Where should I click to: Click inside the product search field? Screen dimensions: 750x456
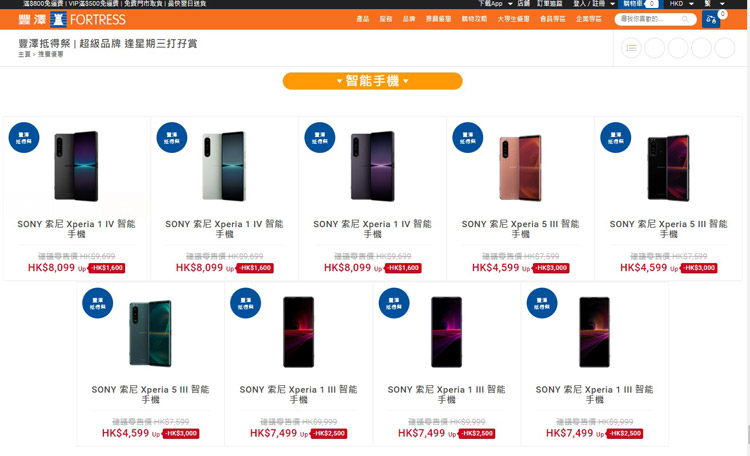coord(650,19)
